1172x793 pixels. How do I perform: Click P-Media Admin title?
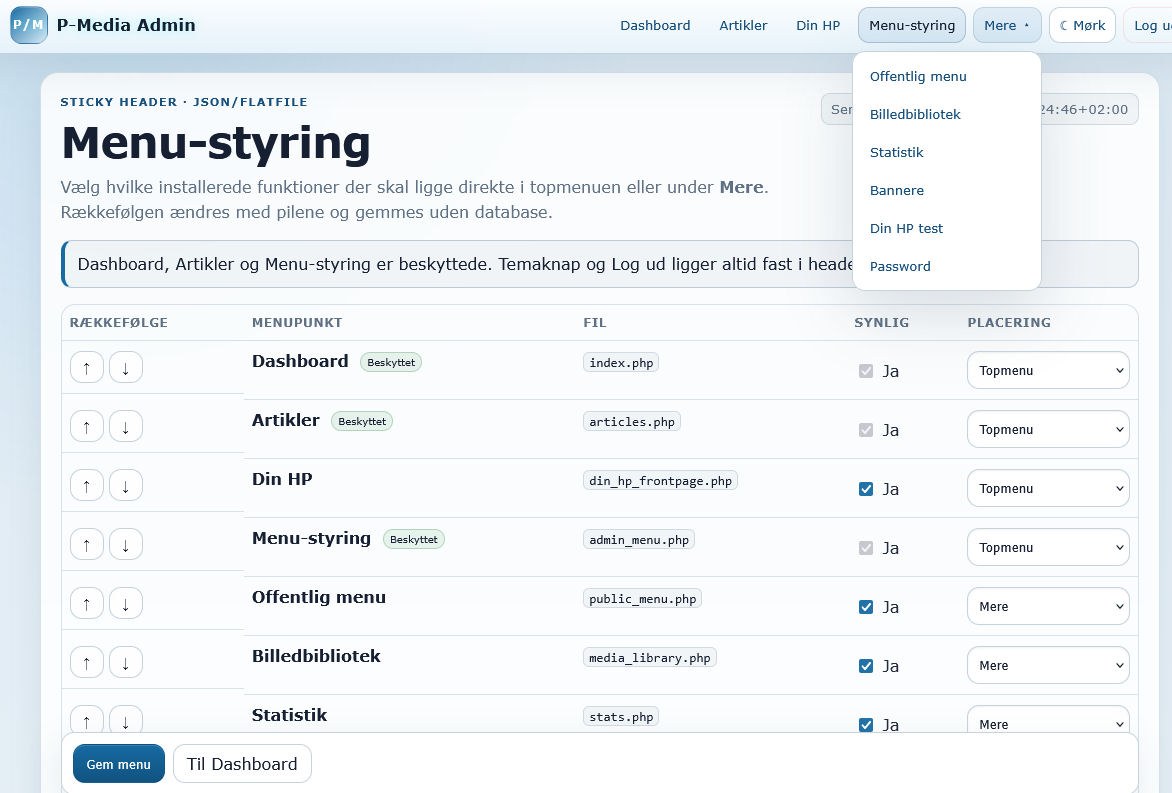tap(126, 25)
